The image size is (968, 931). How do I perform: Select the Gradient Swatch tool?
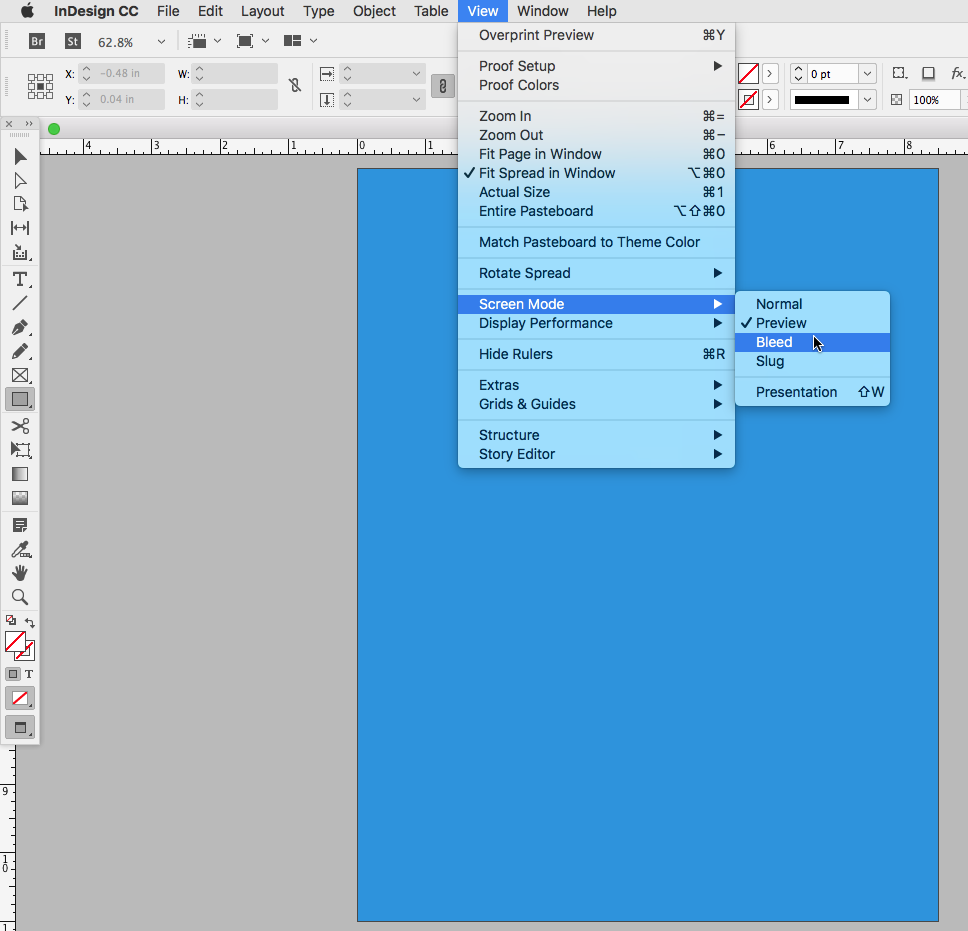(x=19, y=474)
